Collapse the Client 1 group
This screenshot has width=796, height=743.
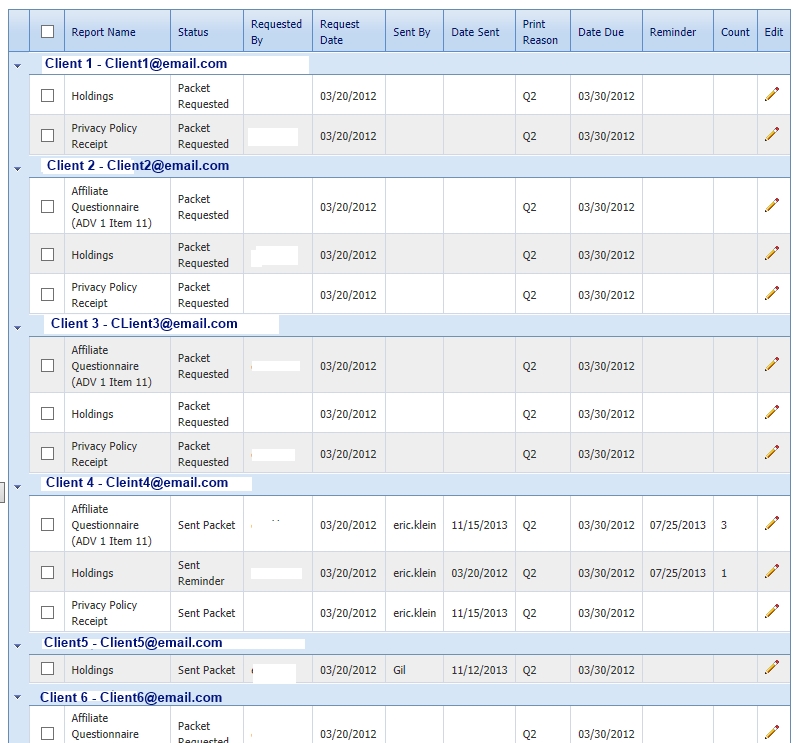pyautogui.click(x=18, y=65)
